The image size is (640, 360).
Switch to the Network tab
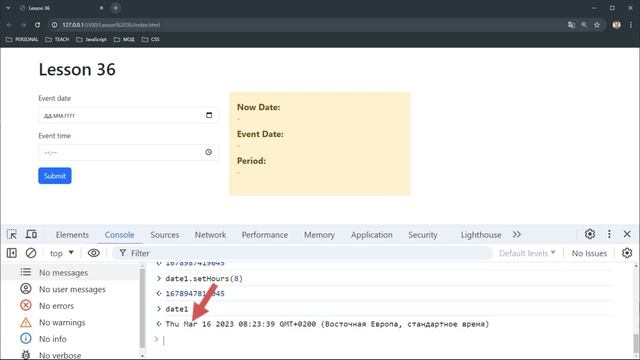210,235
